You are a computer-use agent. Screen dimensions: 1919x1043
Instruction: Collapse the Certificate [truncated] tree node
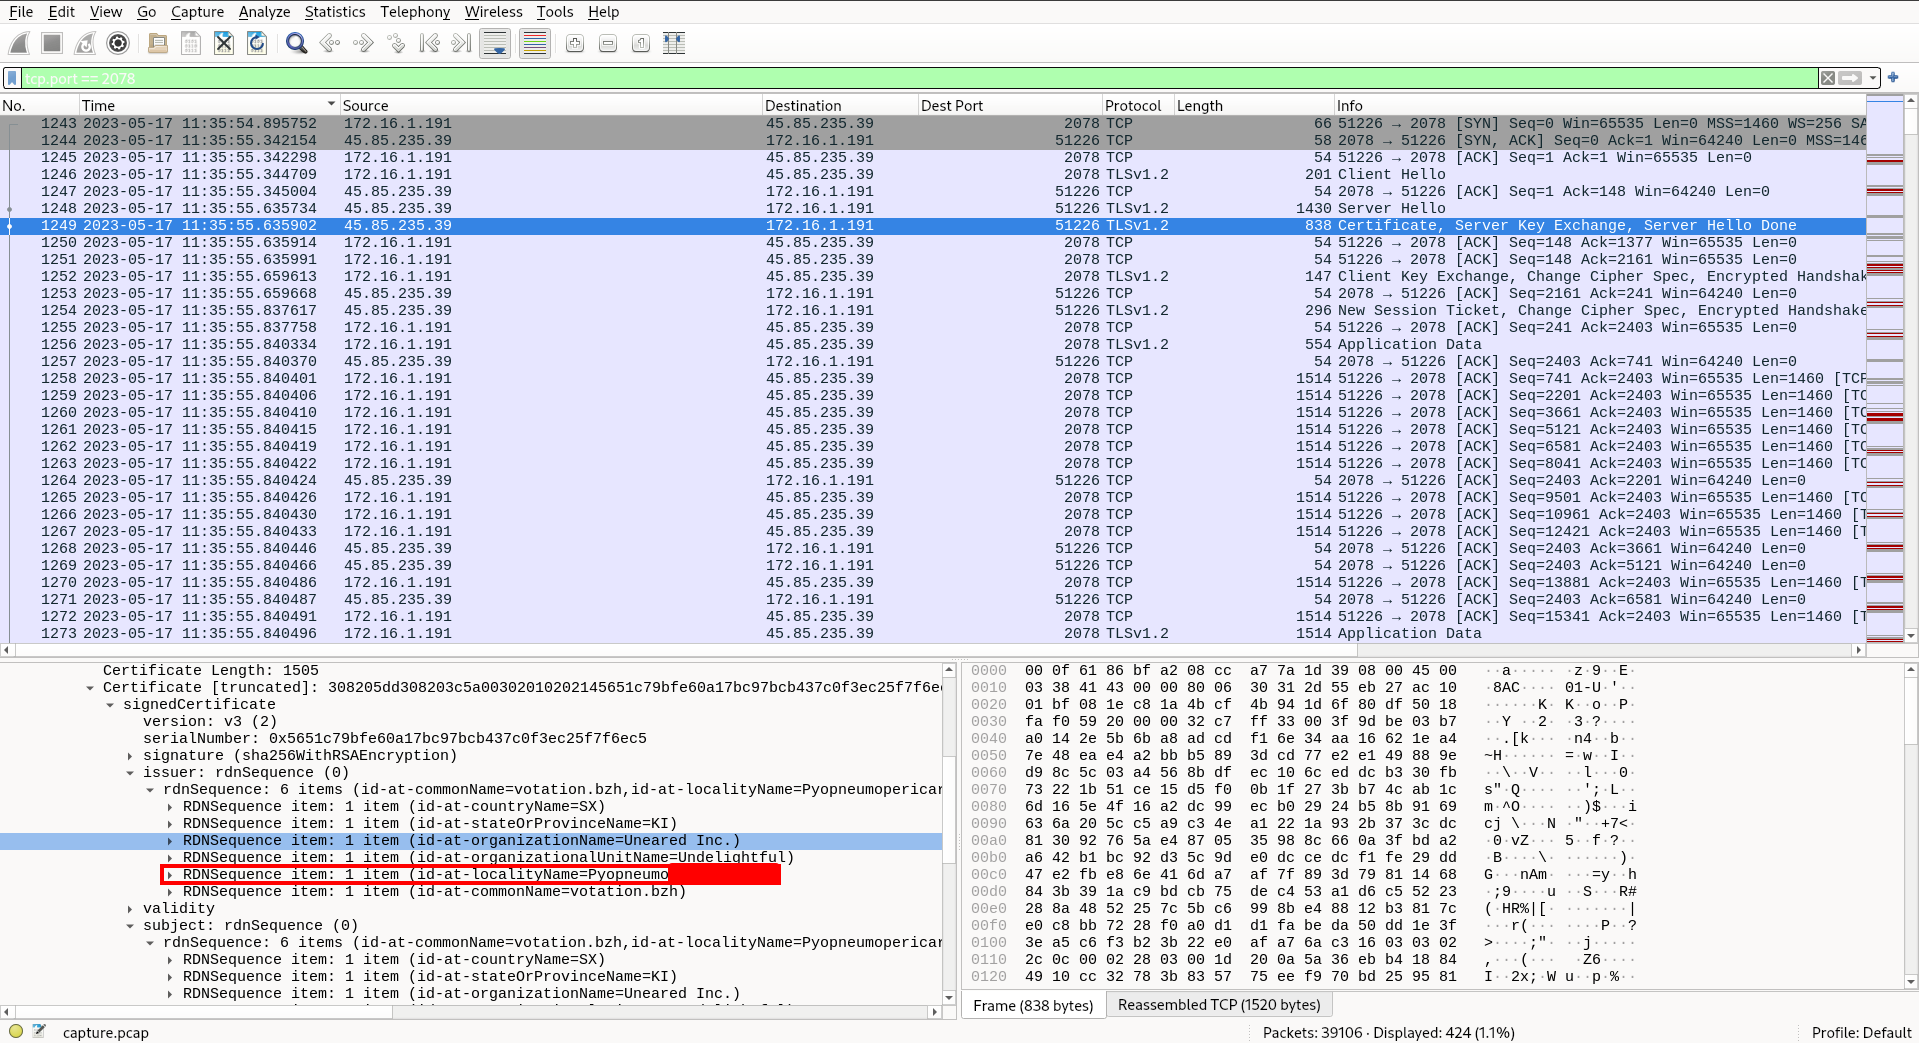tap(90, 688)
